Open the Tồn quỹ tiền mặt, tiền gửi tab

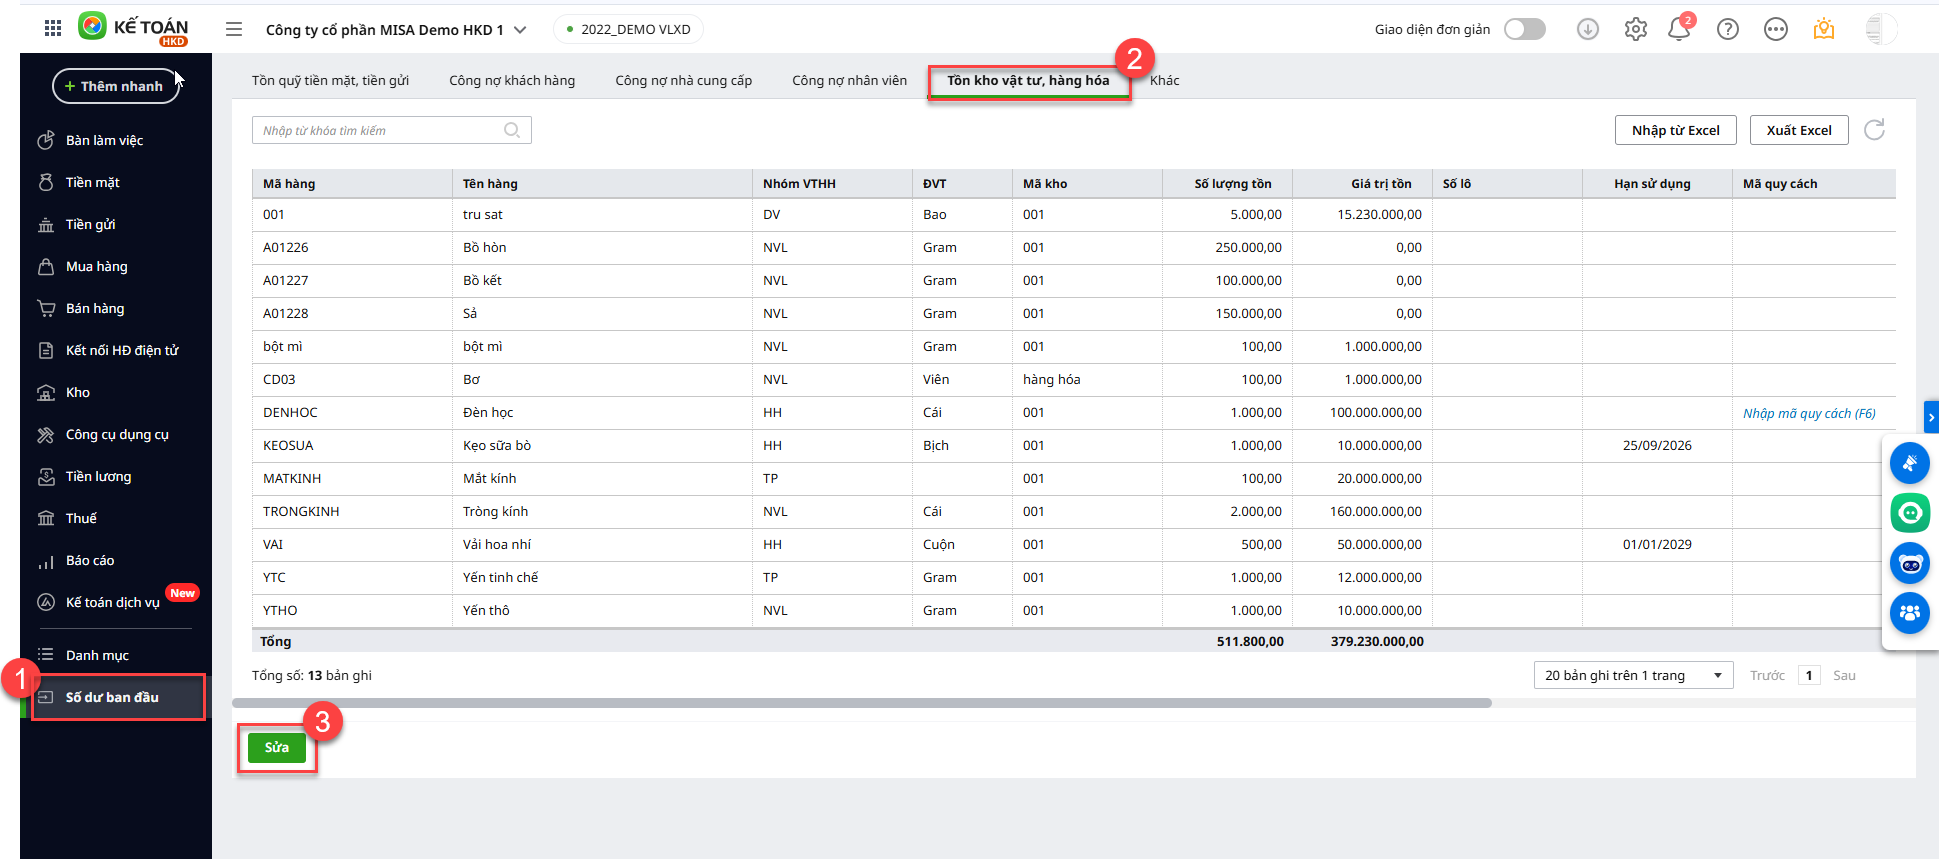(x=330, y=81)
